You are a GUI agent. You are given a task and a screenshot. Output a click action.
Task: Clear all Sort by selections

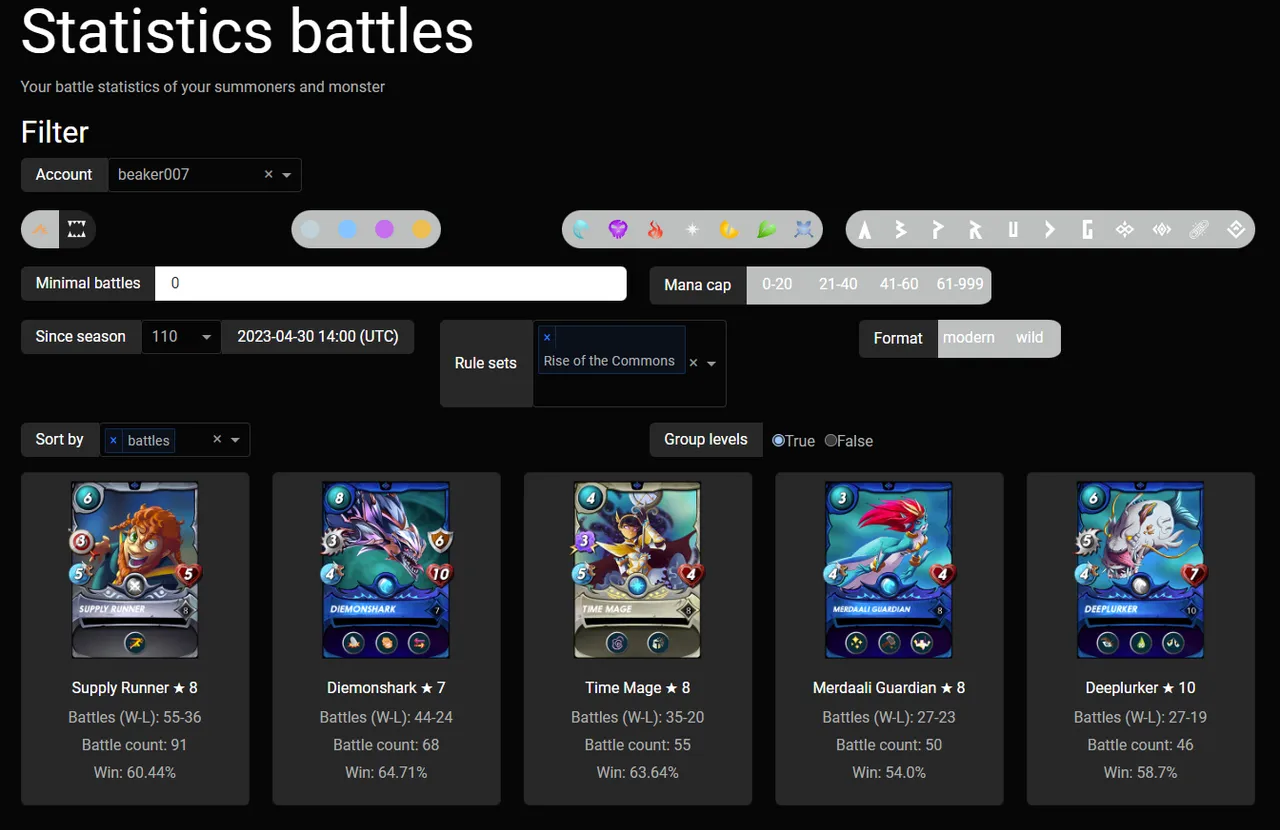(x=217, y=440)
